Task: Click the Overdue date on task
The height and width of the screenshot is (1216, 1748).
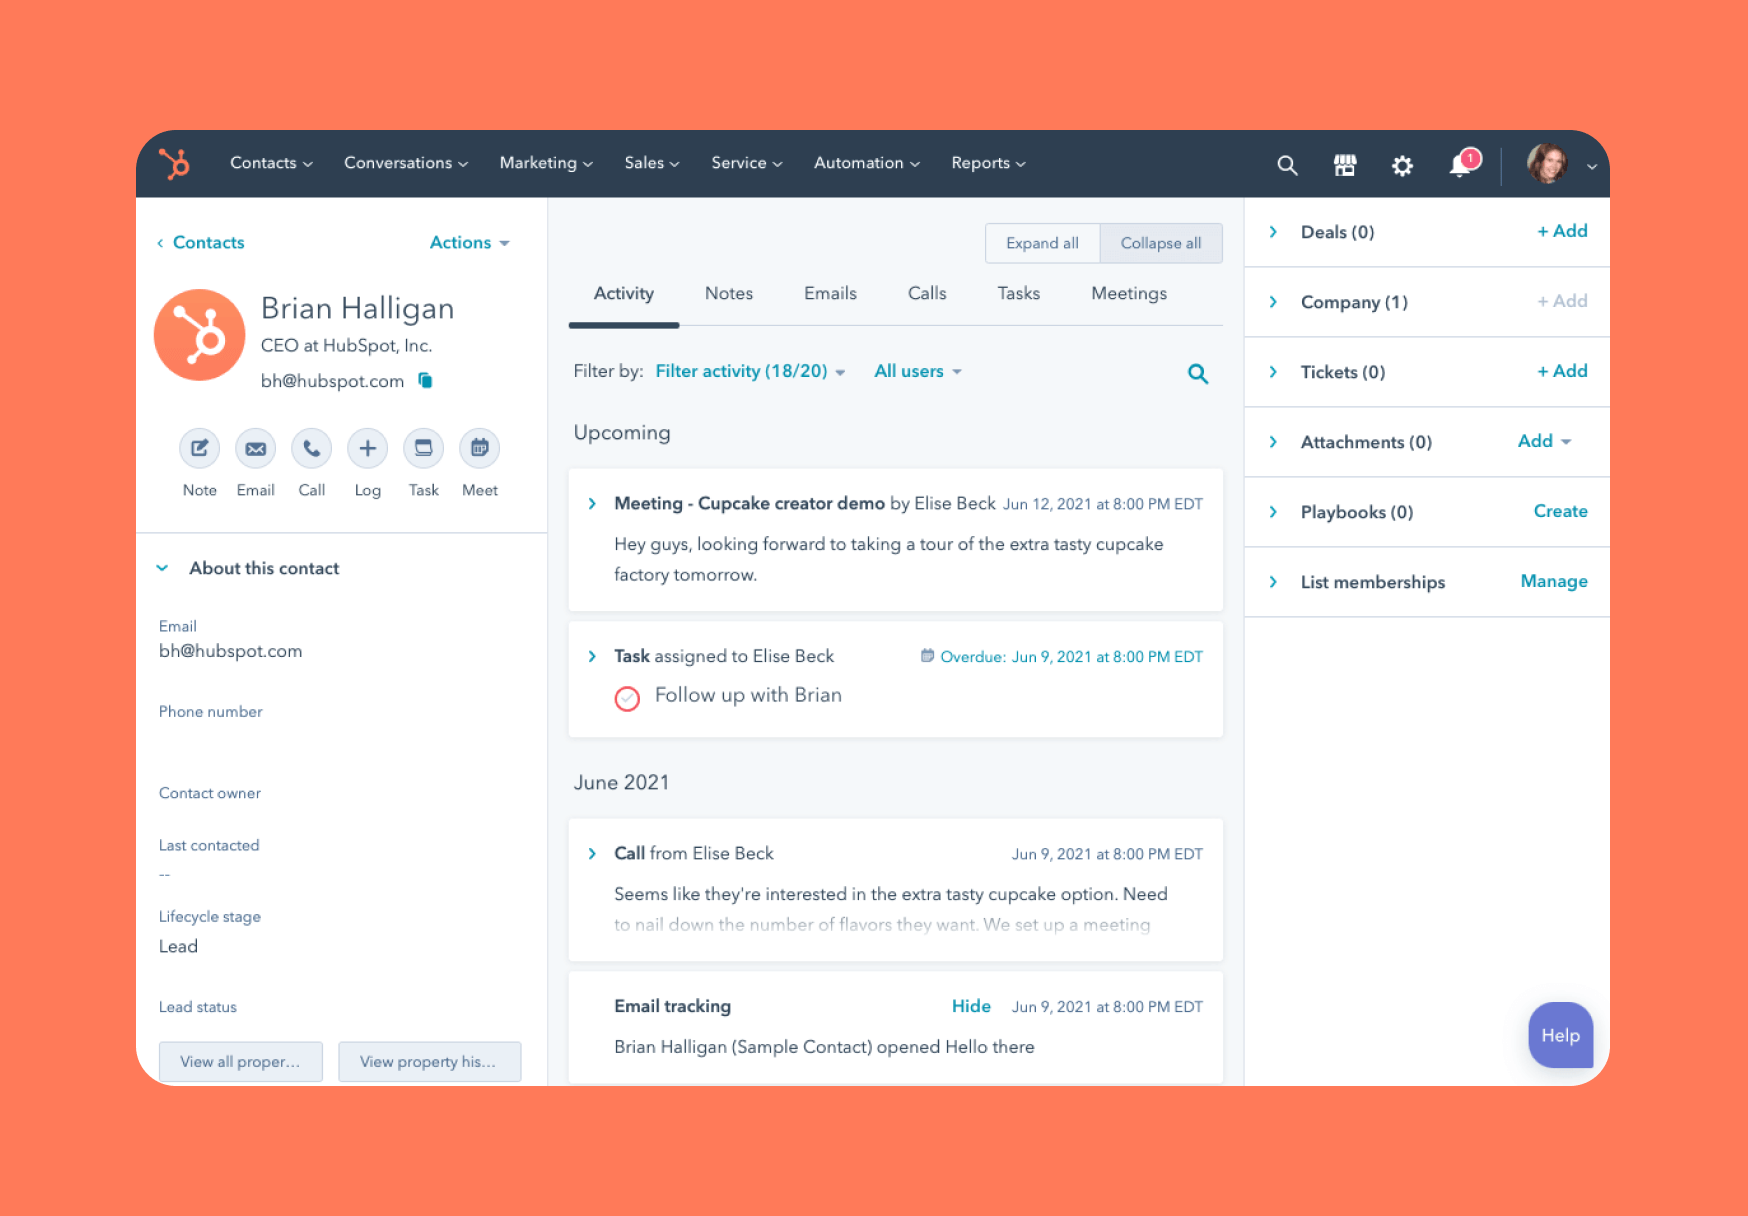Action: point(1071,656)
